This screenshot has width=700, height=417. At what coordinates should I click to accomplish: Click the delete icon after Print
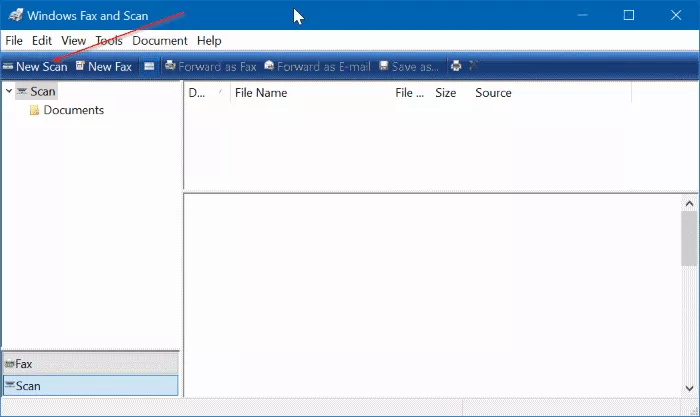473,66
